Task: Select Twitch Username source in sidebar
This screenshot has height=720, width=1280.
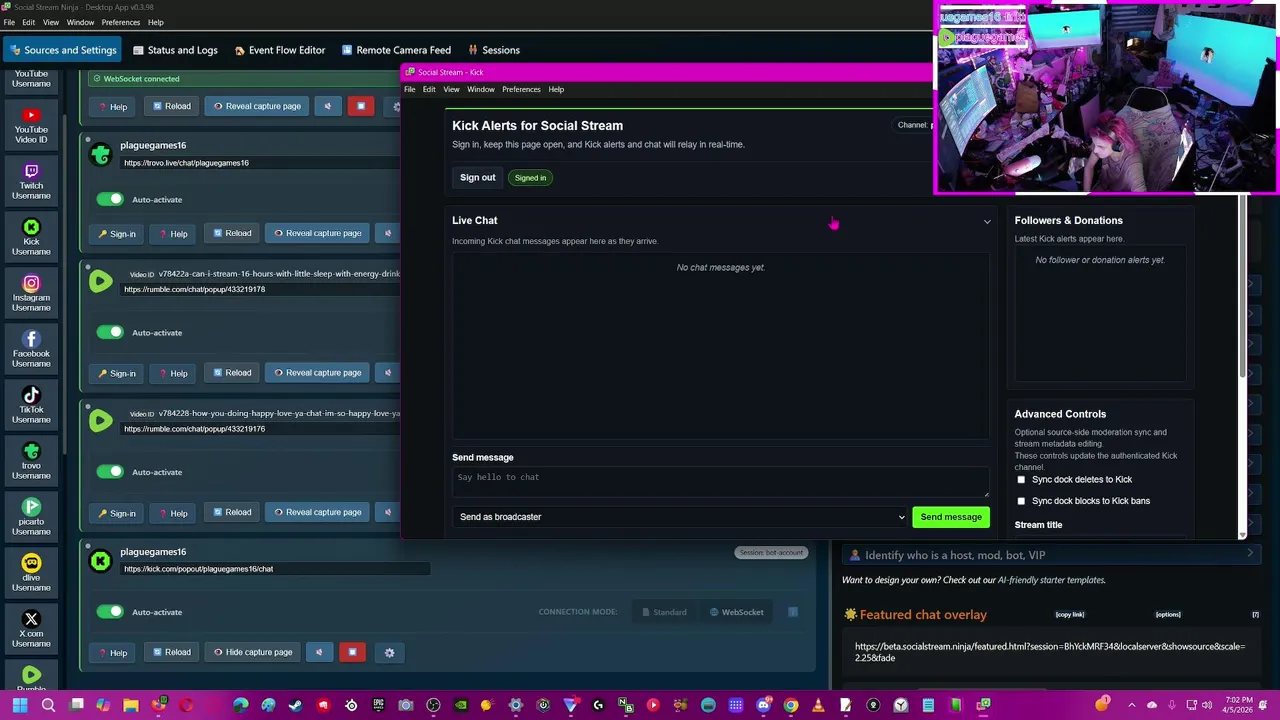Action: coord(31,182)
